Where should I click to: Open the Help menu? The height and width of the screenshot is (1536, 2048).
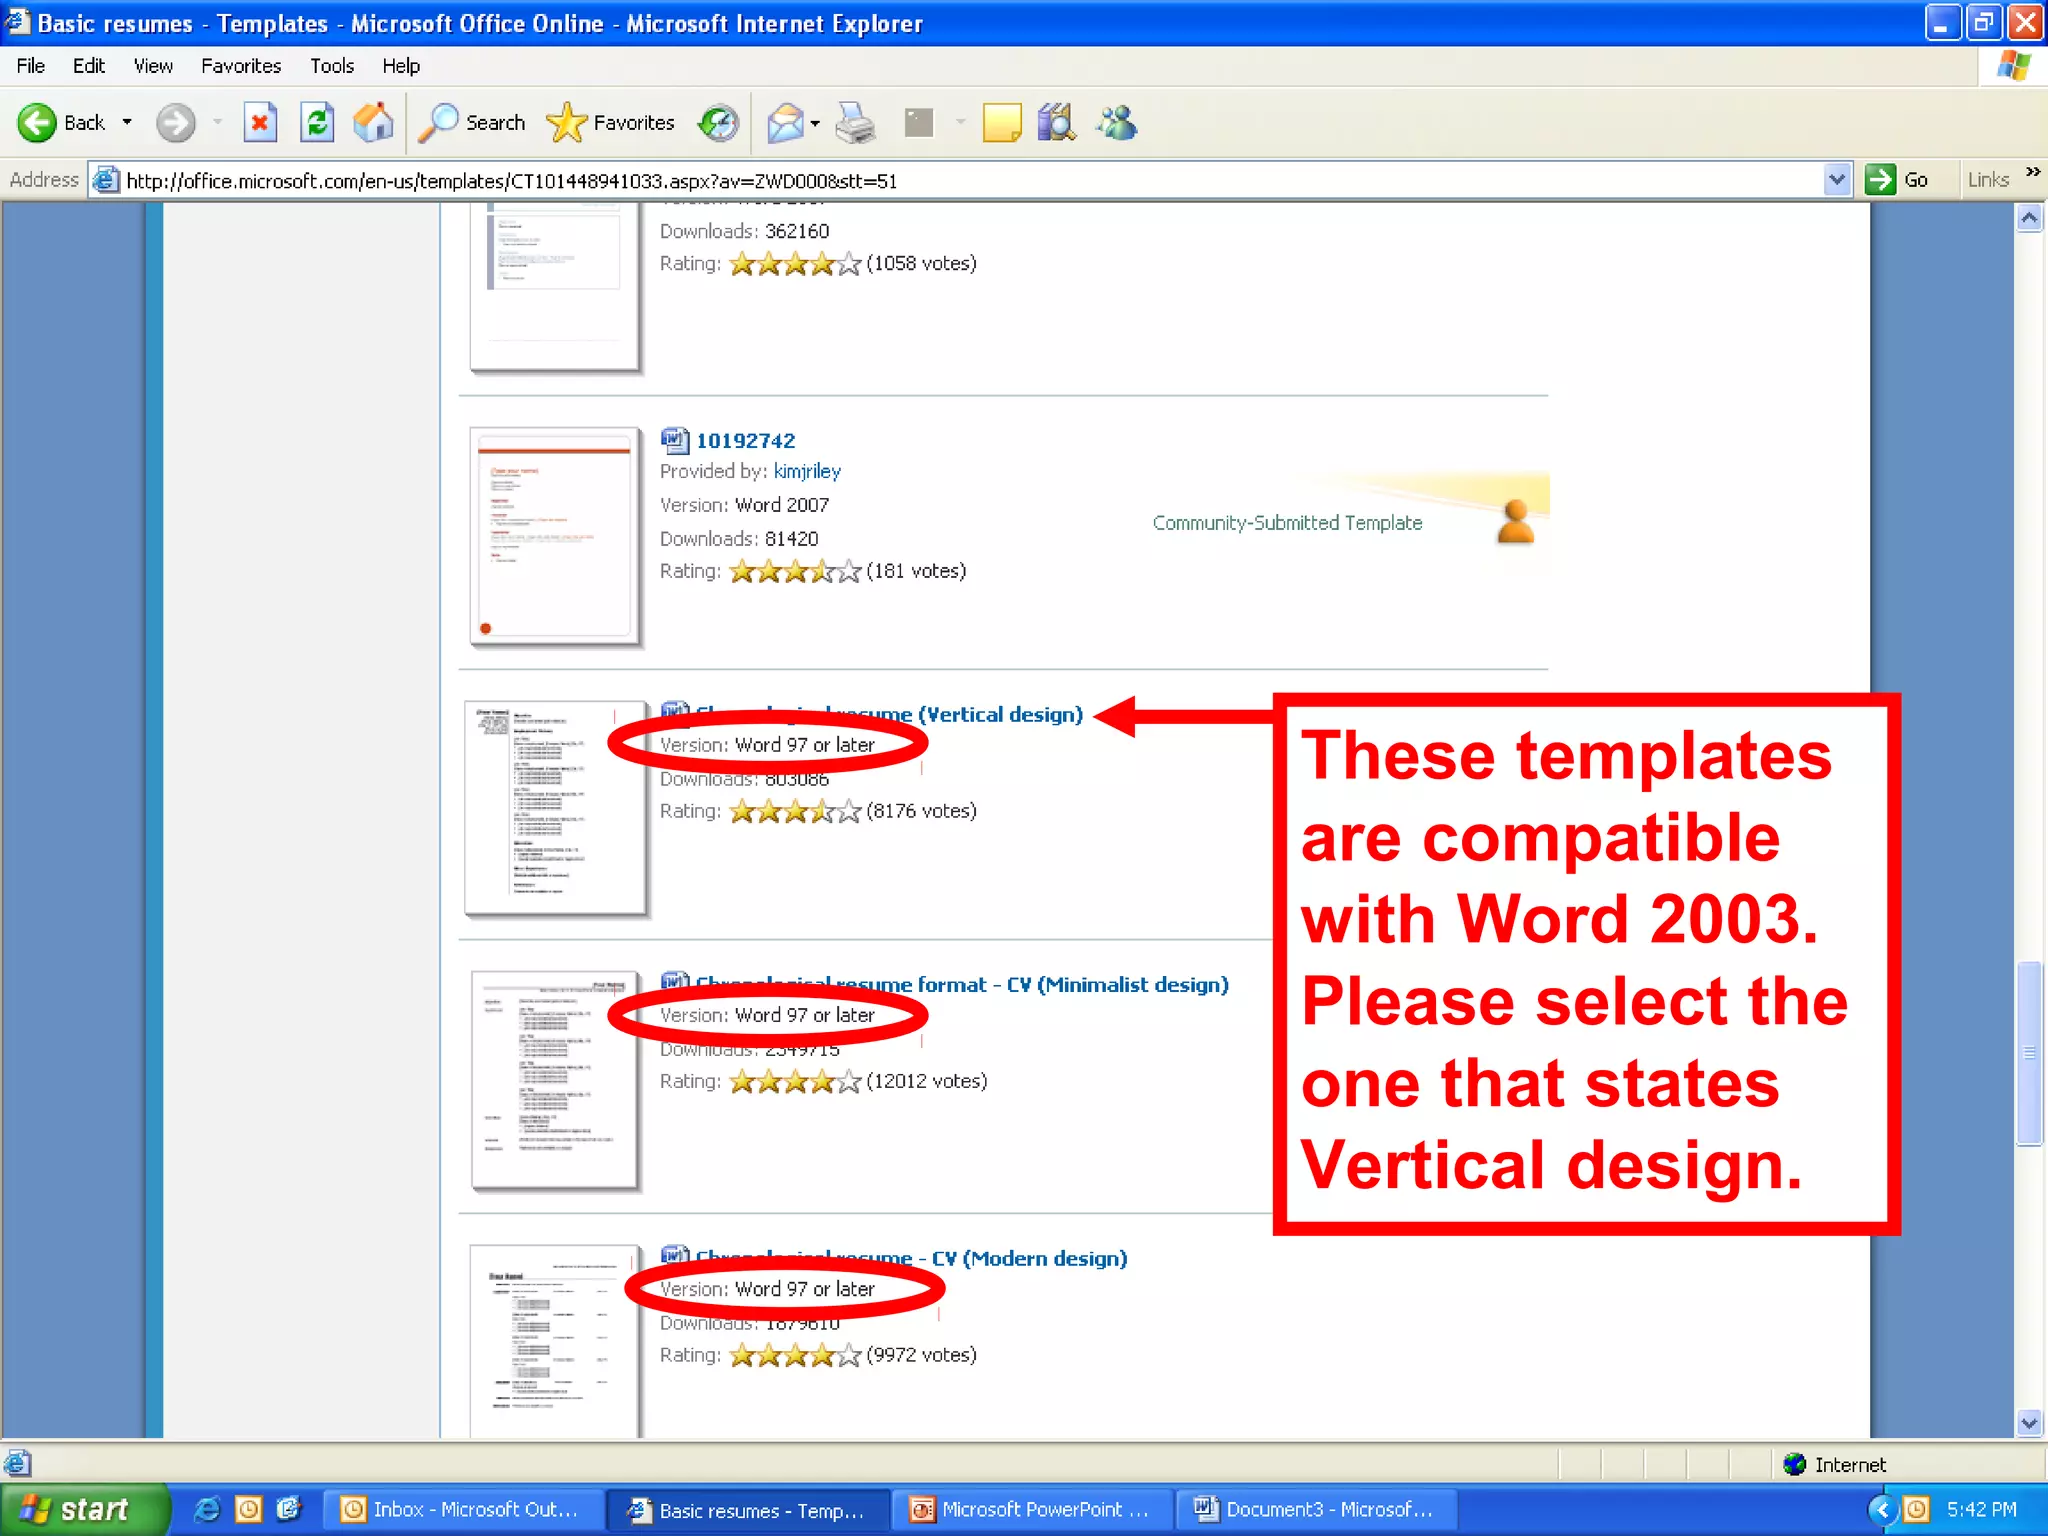(x=401, y=66)
